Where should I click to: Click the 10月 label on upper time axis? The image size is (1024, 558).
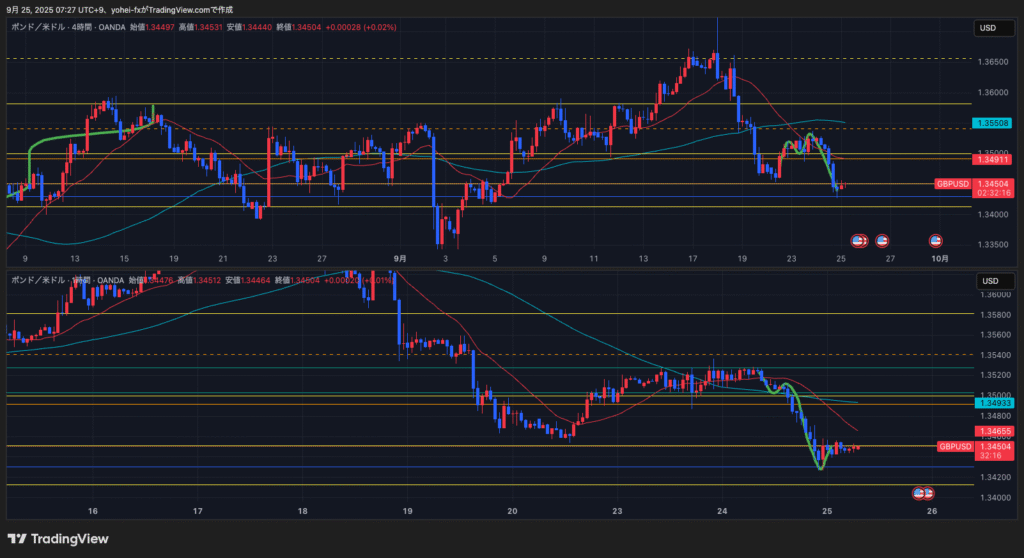pyautogui.click(x=940, y=258)
